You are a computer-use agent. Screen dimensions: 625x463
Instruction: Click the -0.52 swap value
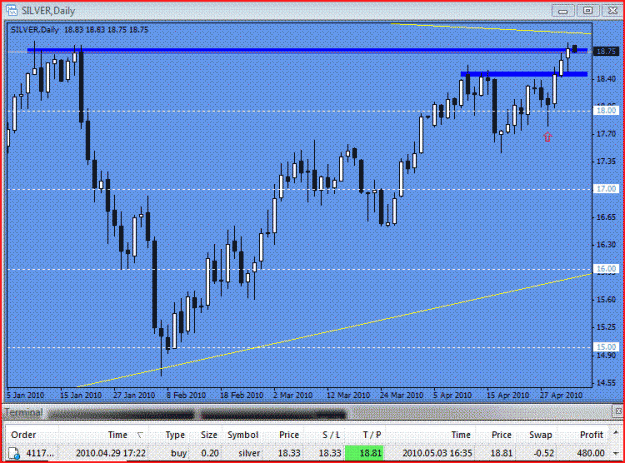(544, 453)
